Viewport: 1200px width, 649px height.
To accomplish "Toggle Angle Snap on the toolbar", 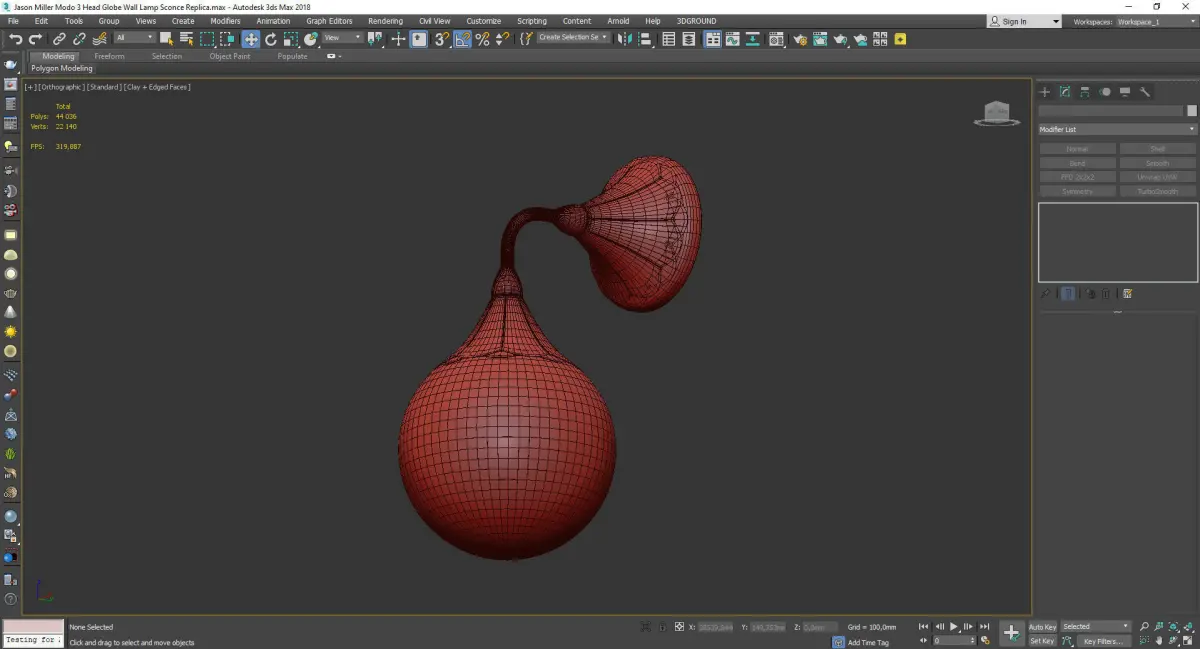I will [462, 39].
